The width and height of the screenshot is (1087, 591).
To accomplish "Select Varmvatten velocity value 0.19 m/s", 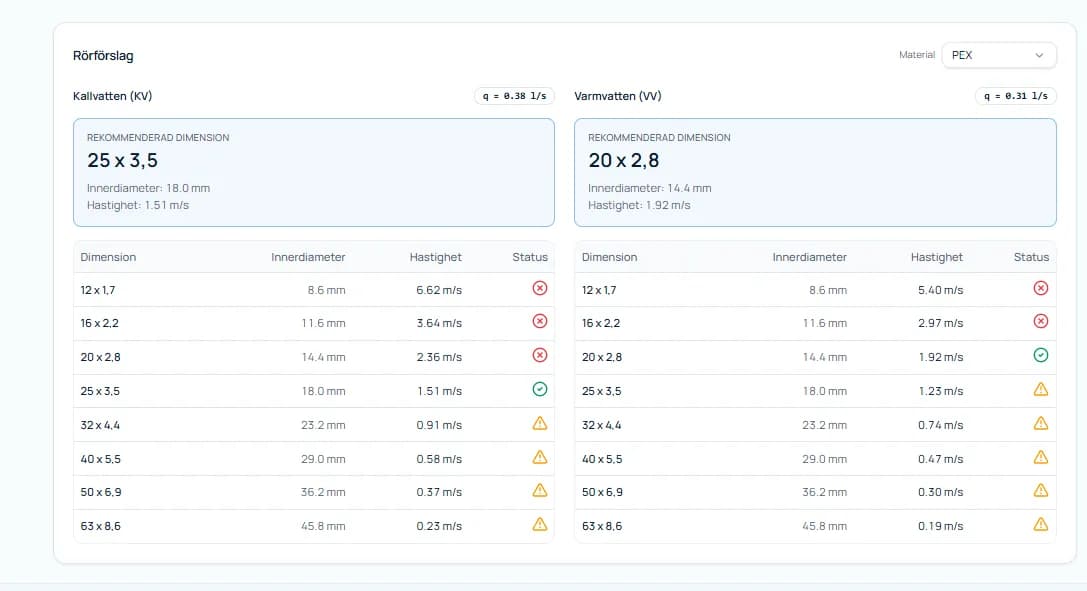I will 941,527.
